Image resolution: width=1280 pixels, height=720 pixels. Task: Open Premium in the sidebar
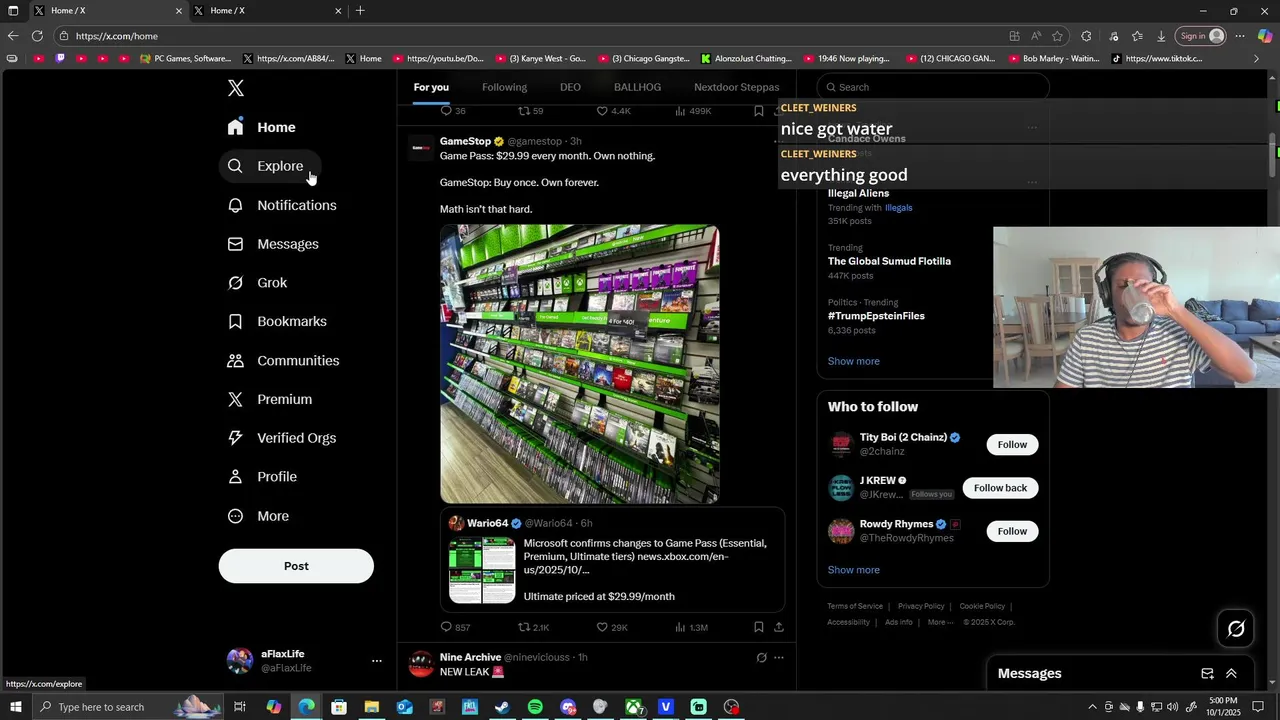[x=271, y=399]
